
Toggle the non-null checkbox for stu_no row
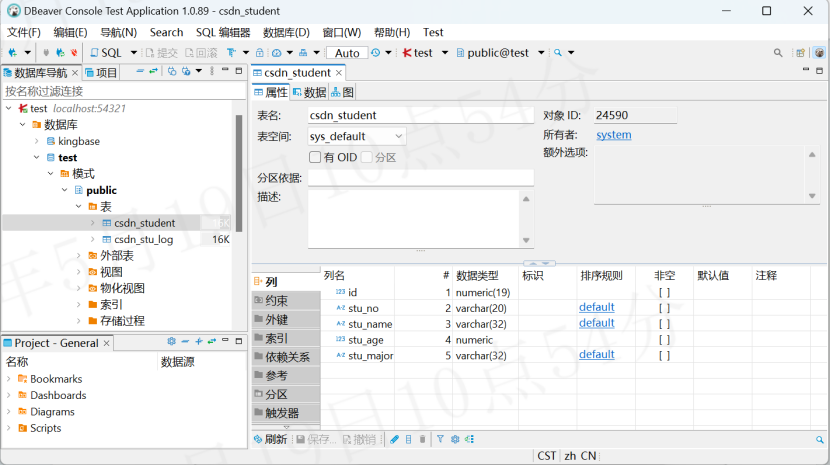click(x=664, y=308)
